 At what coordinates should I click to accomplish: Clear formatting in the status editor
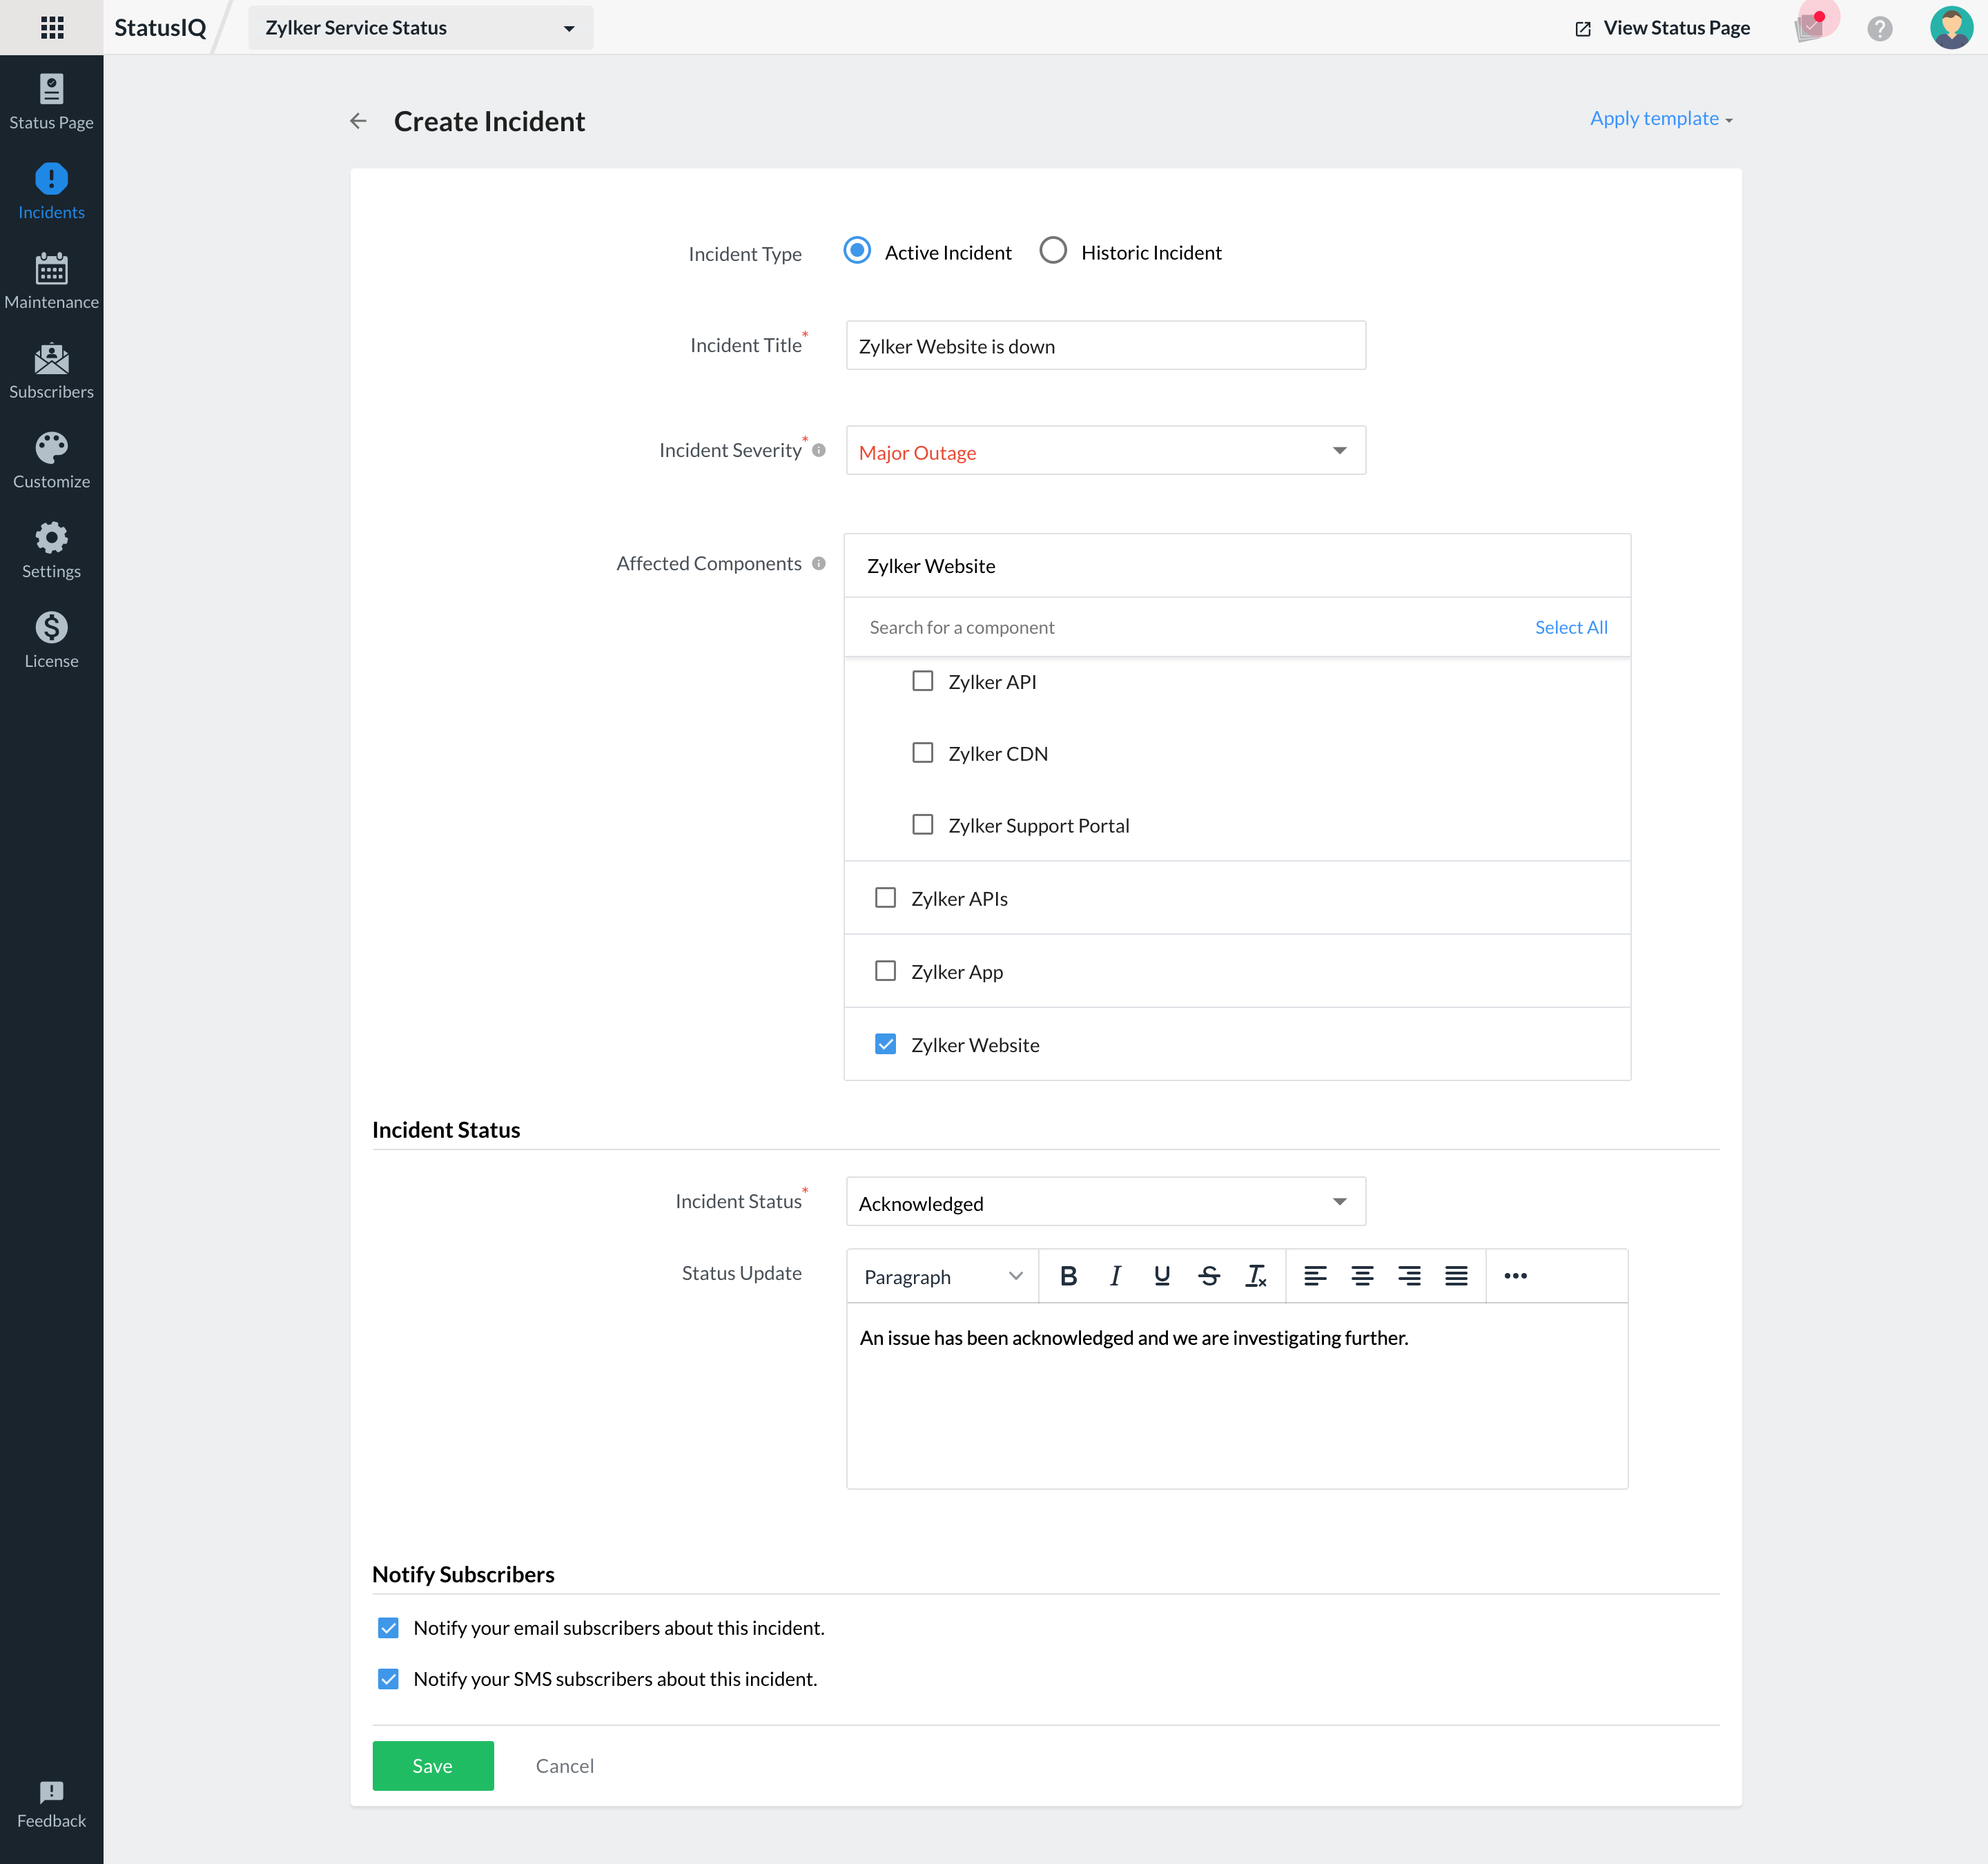coord(1256,1276)
